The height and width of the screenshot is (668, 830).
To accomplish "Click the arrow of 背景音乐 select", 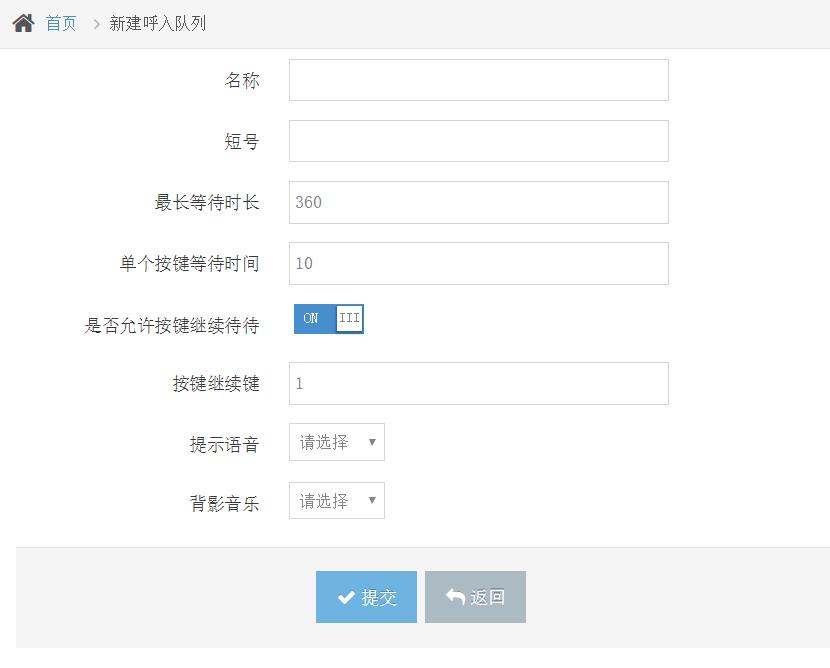I will coord(372,501).
